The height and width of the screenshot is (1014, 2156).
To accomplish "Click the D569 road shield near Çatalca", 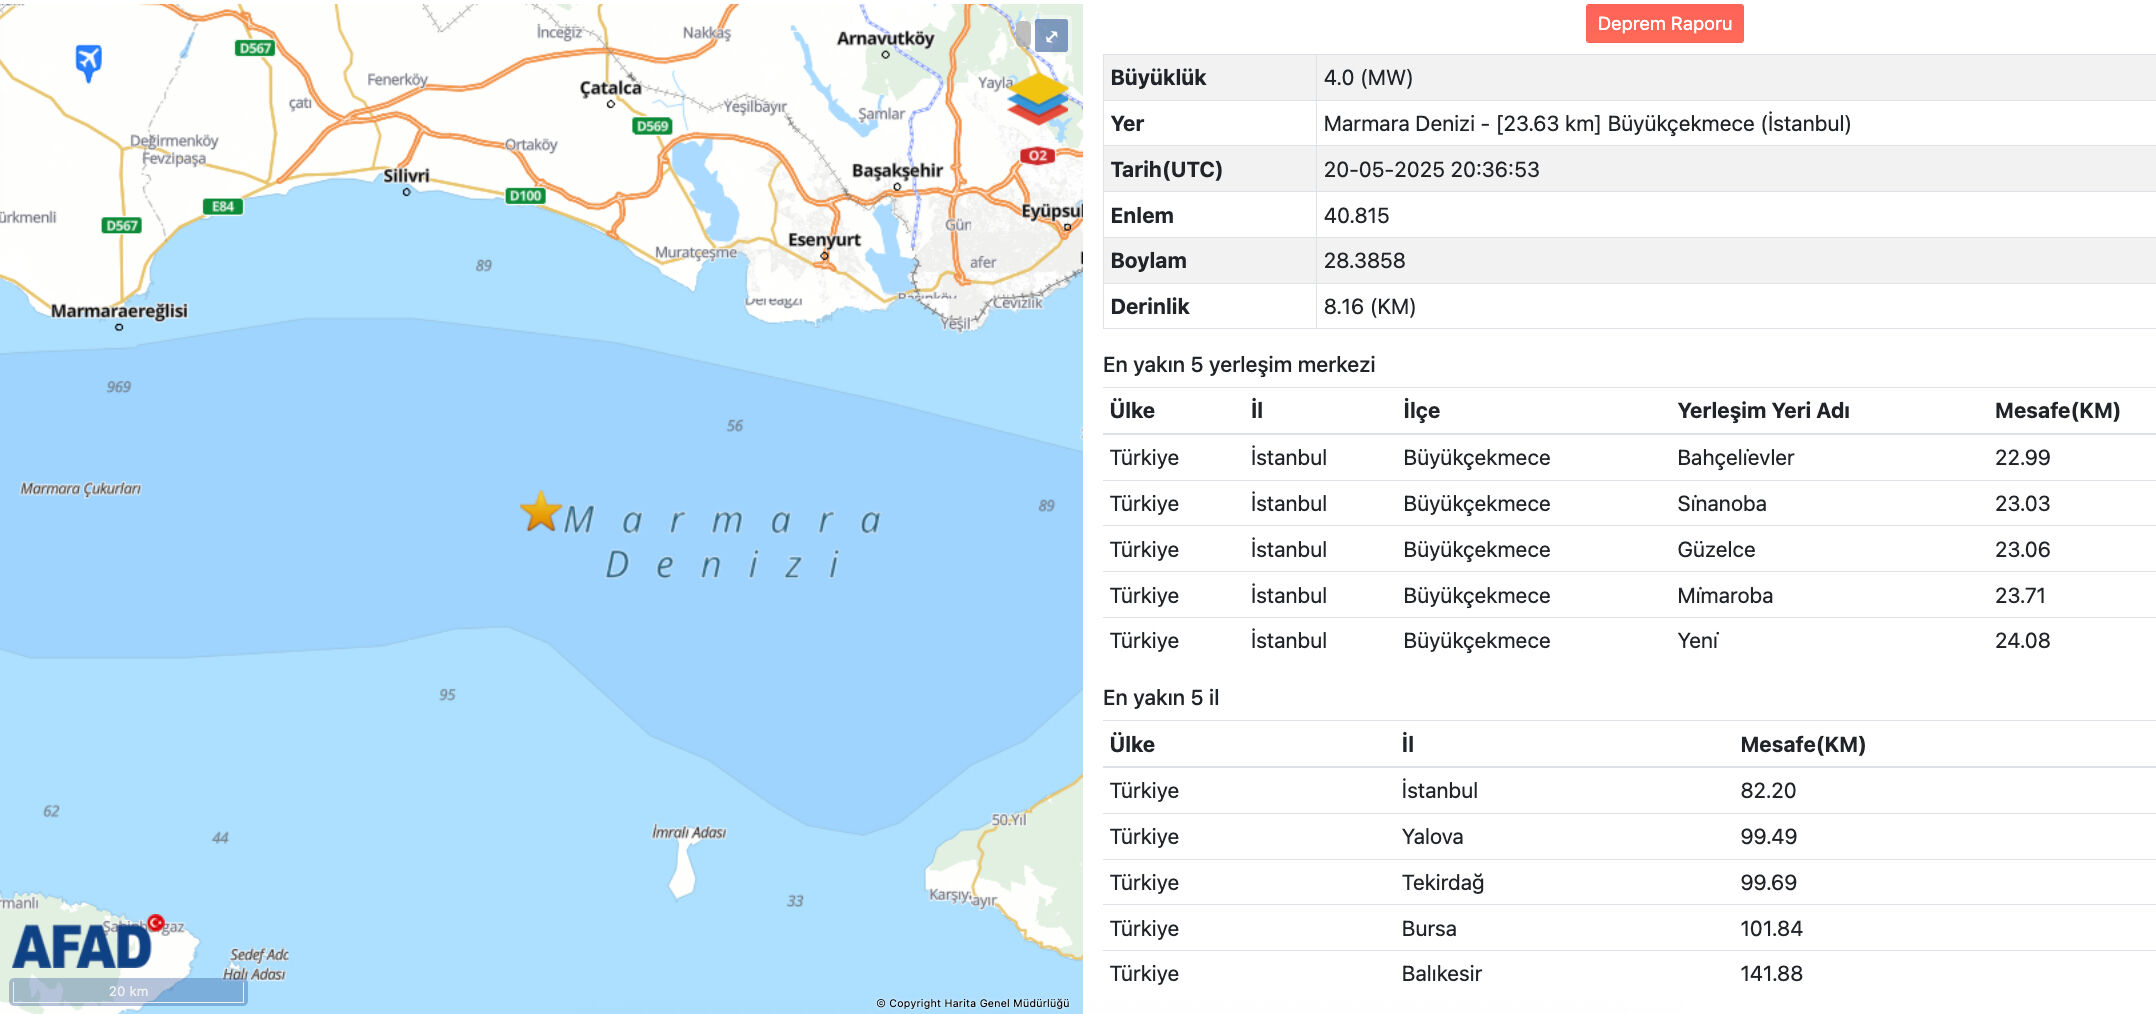I will click(x=652, y=126).
